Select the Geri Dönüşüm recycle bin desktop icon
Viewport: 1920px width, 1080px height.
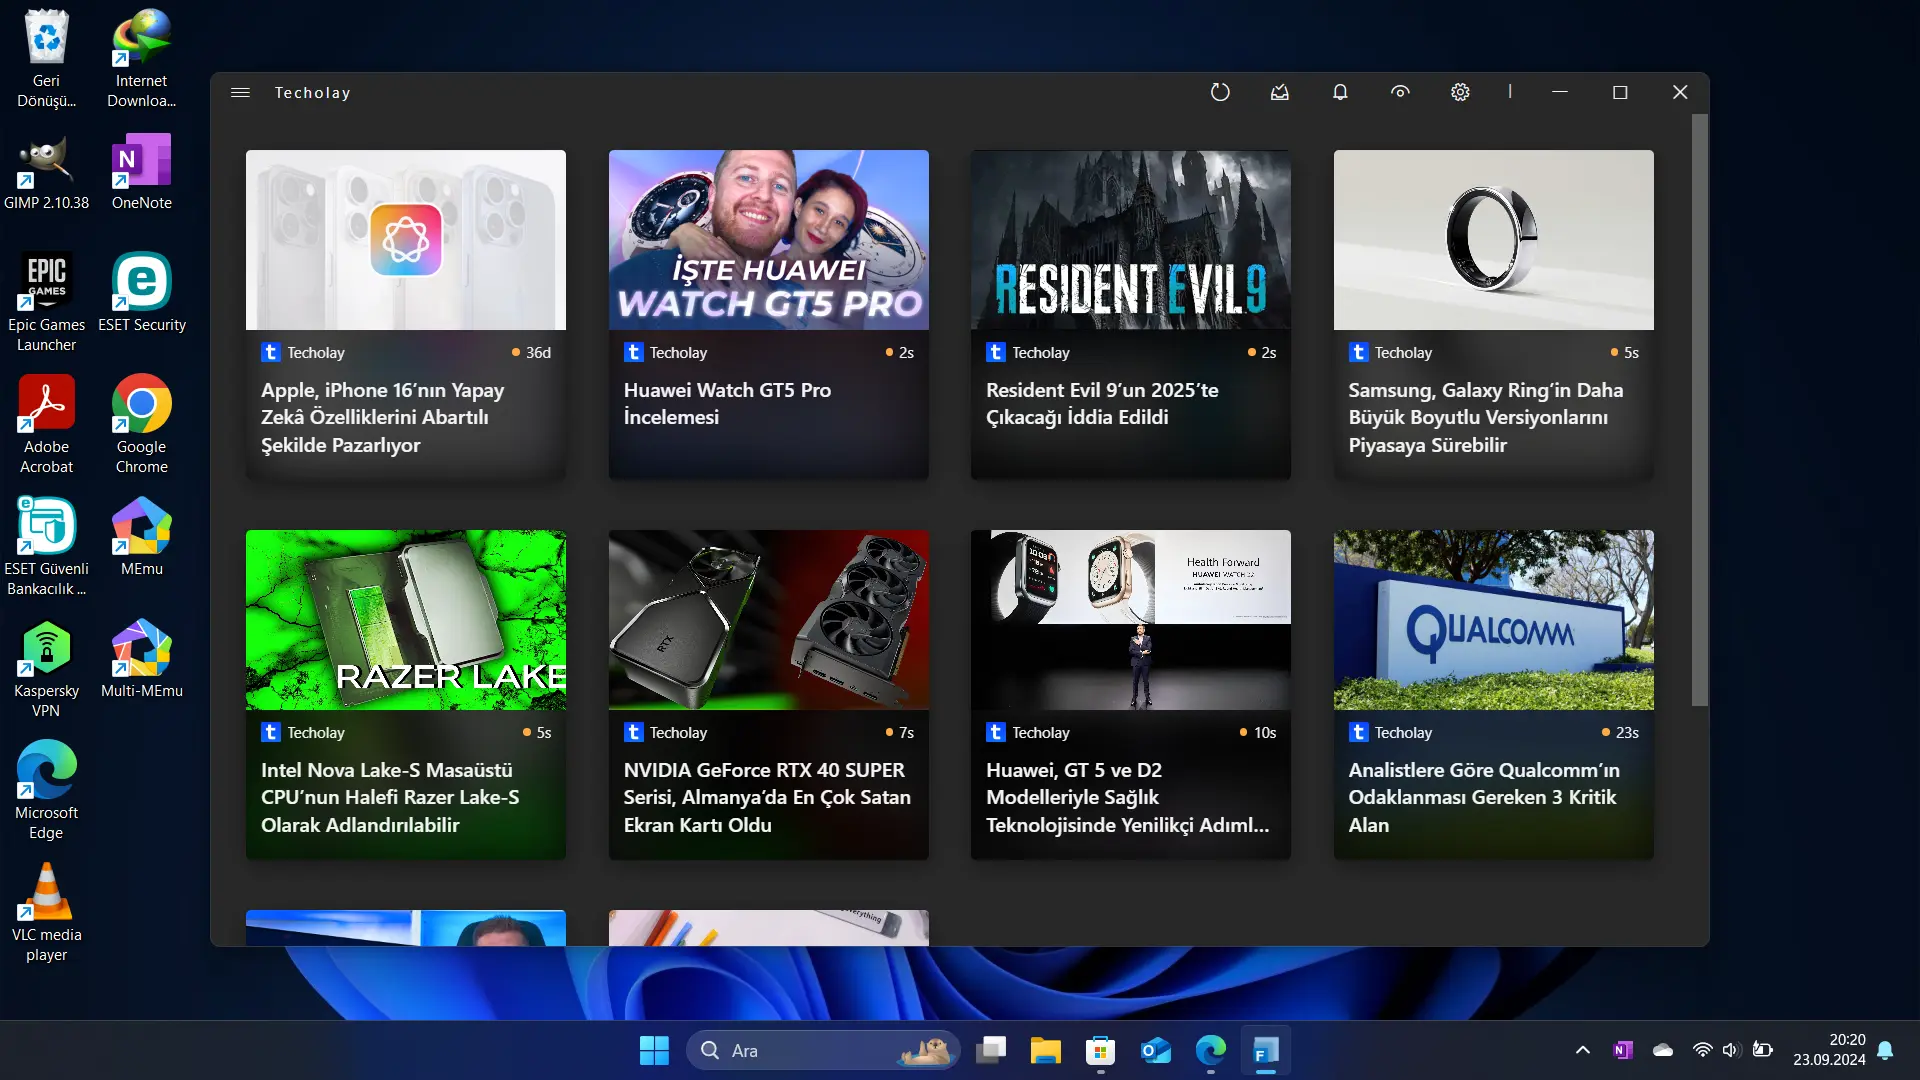point(46,59)
